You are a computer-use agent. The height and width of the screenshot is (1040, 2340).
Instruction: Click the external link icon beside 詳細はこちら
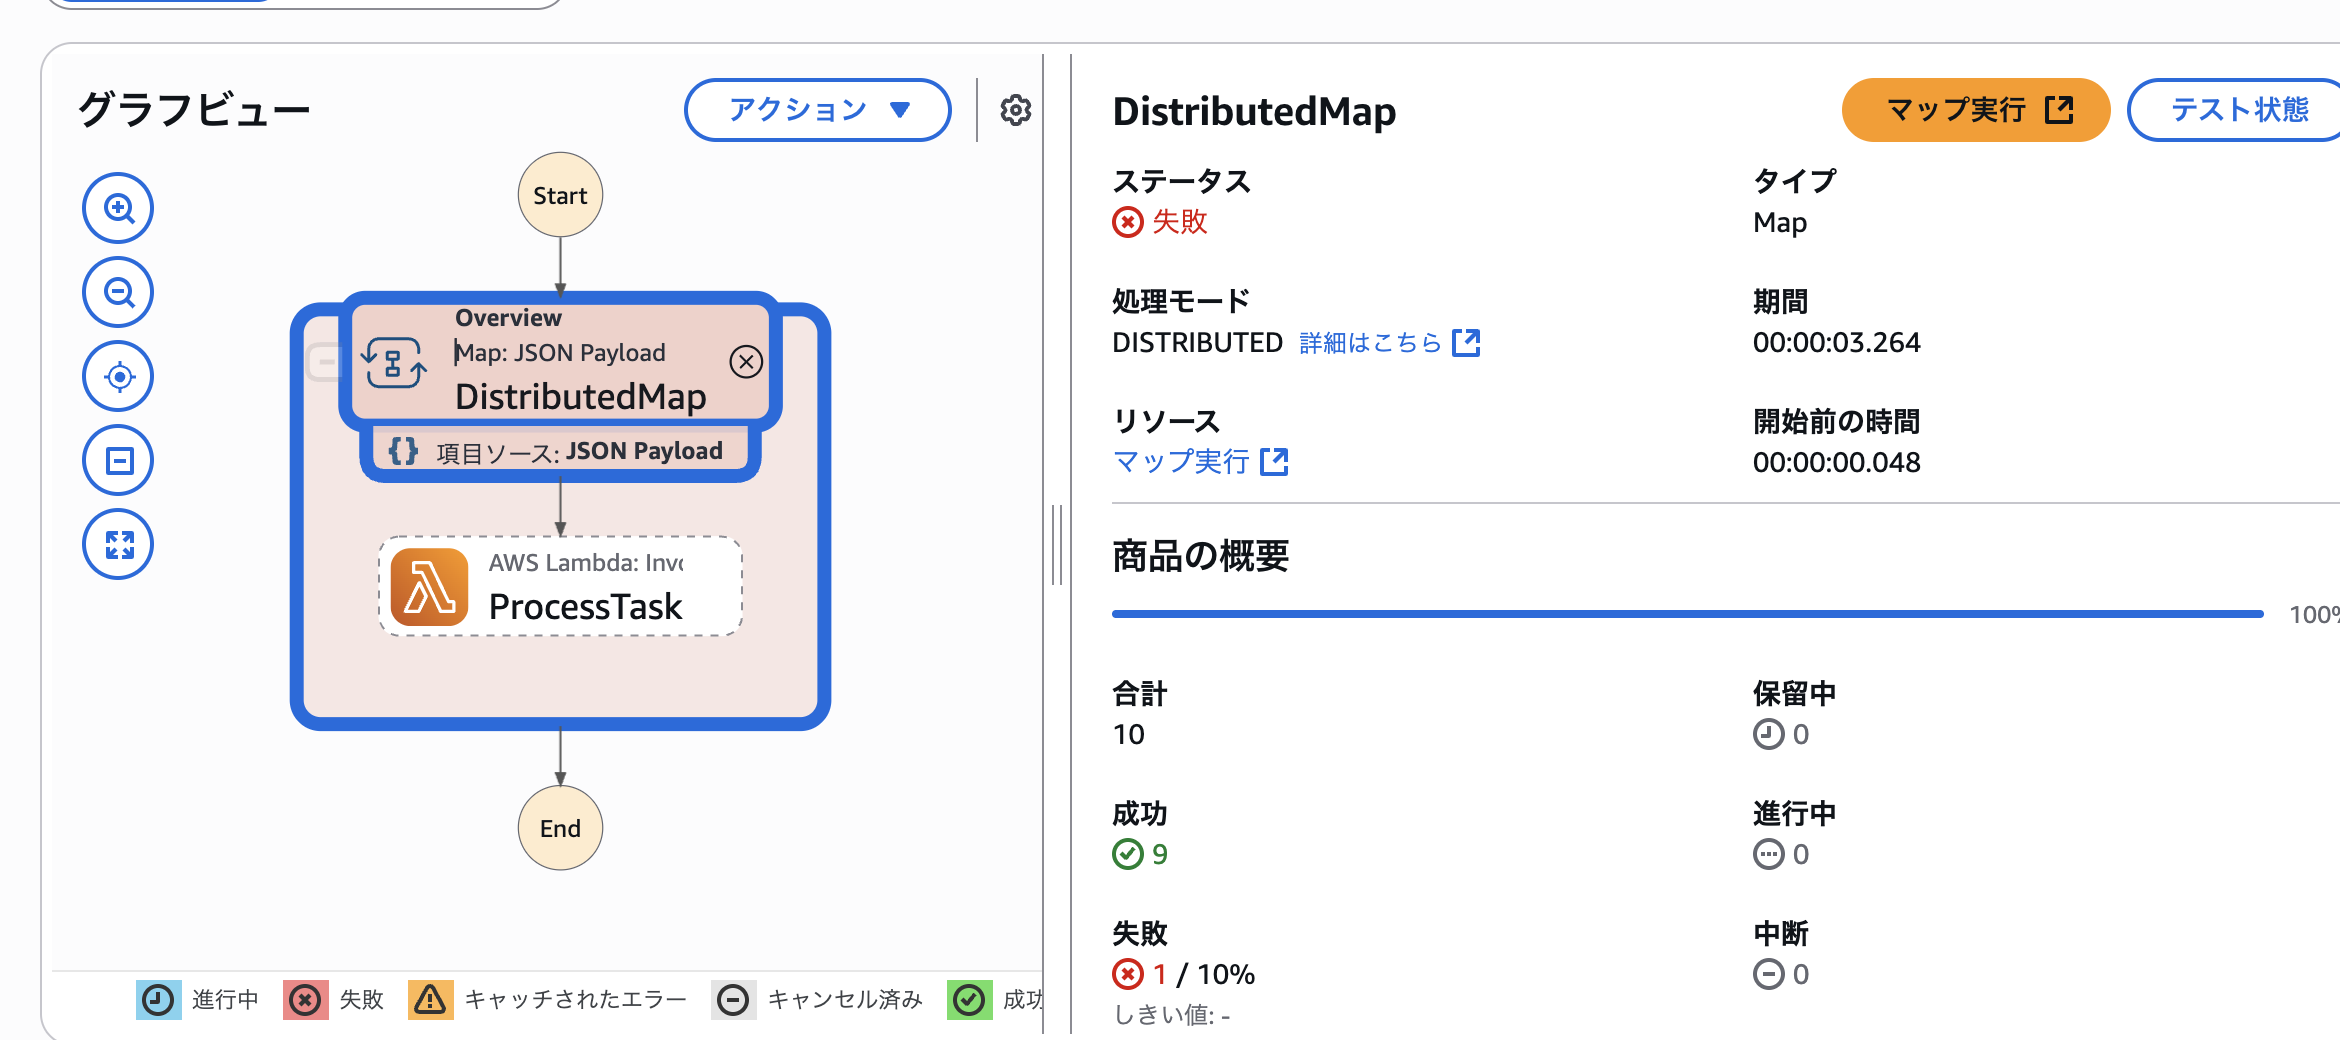1466,343
